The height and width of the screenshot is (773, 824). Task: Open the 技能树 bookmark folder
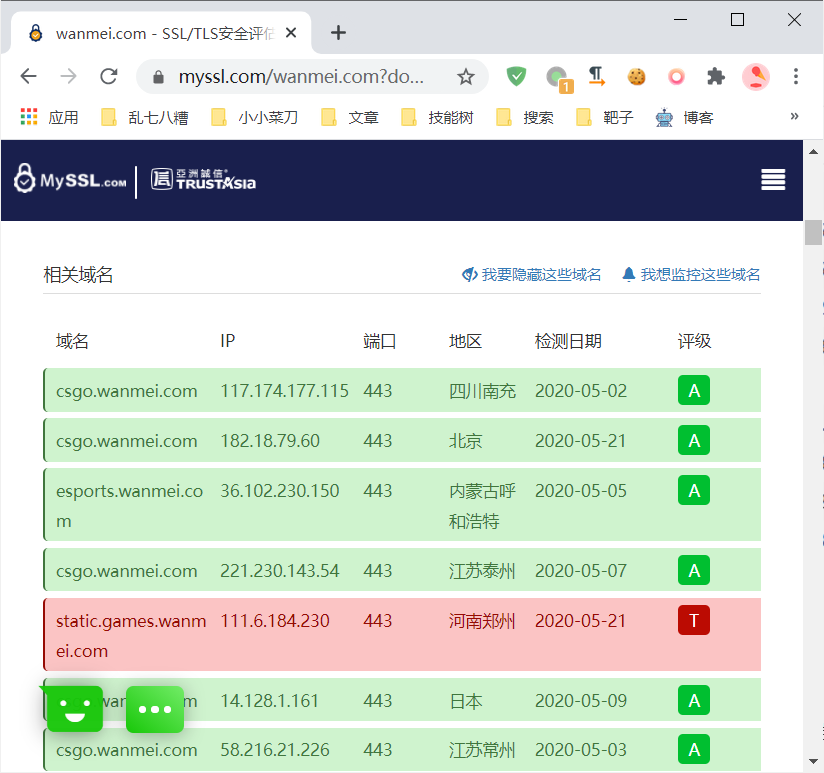click(437, 117)
